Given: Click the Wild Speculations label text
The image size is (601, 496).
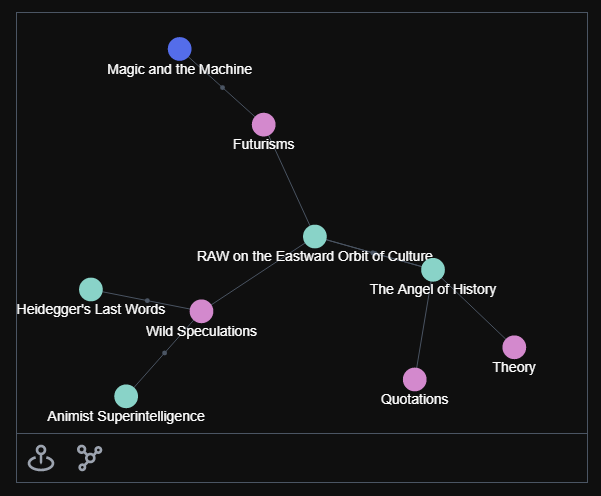Looking at the screenshot, I should (202, 331).
